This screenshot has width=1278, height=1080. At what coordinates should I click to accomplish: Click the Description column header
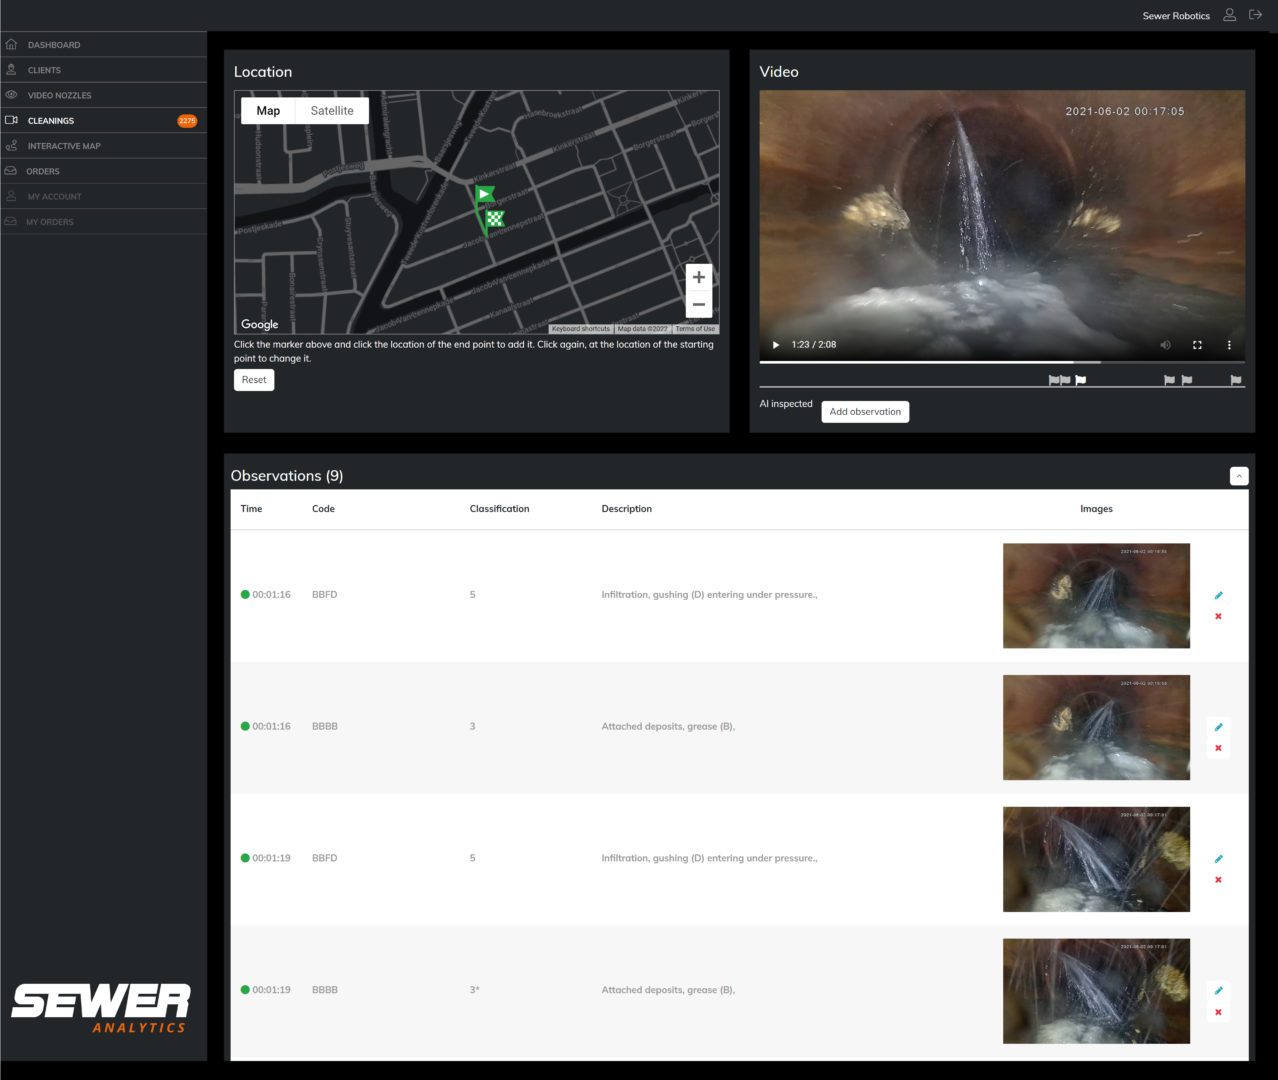(x=626, y=509)
